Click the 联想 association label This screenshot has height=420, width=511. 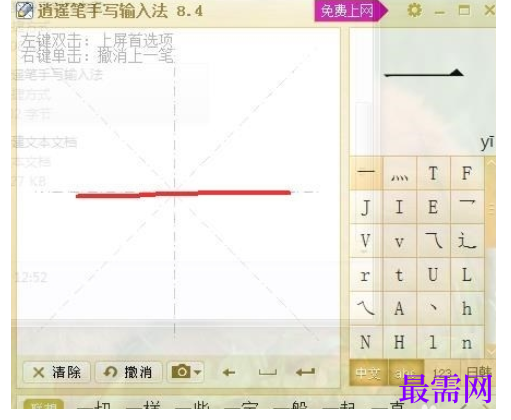[x=44, y=405]
